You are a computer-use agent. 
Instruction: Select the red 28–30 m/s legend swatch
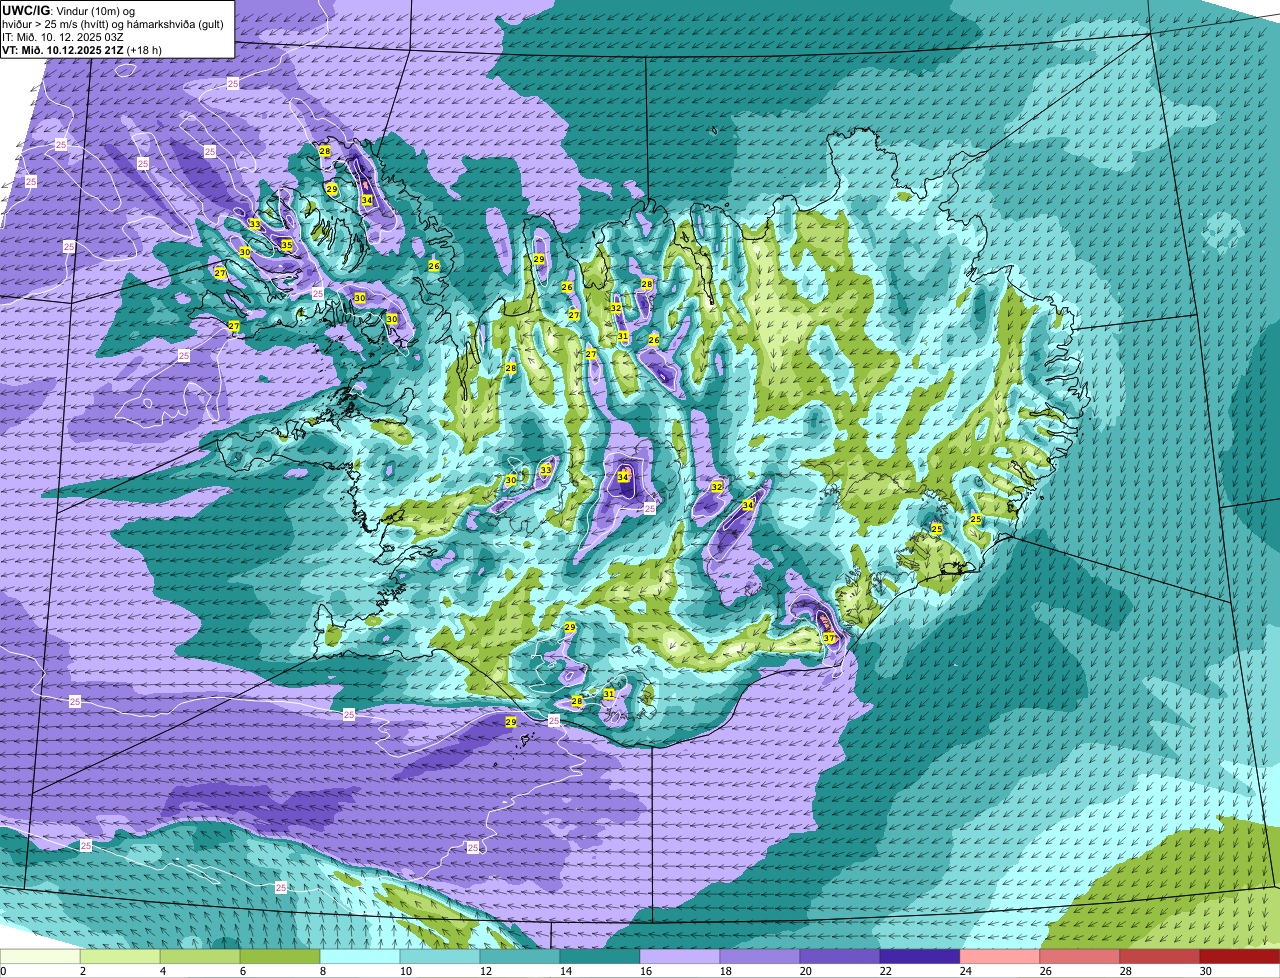click(x=1160, y=957)
